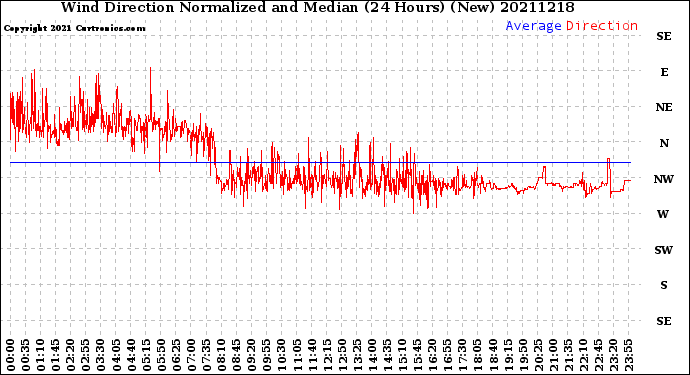690x375 pixels.
Task: Click the 19:50 time label
Action: 523,355
